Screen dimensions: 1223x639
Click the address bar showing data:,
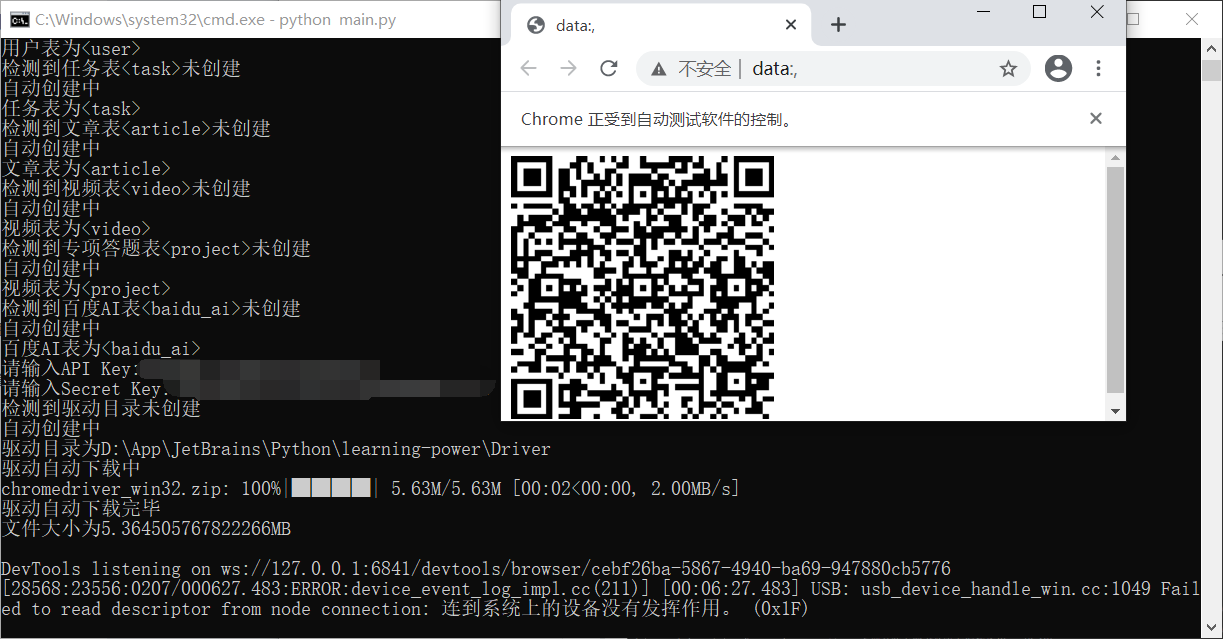[x=833, y=68]
